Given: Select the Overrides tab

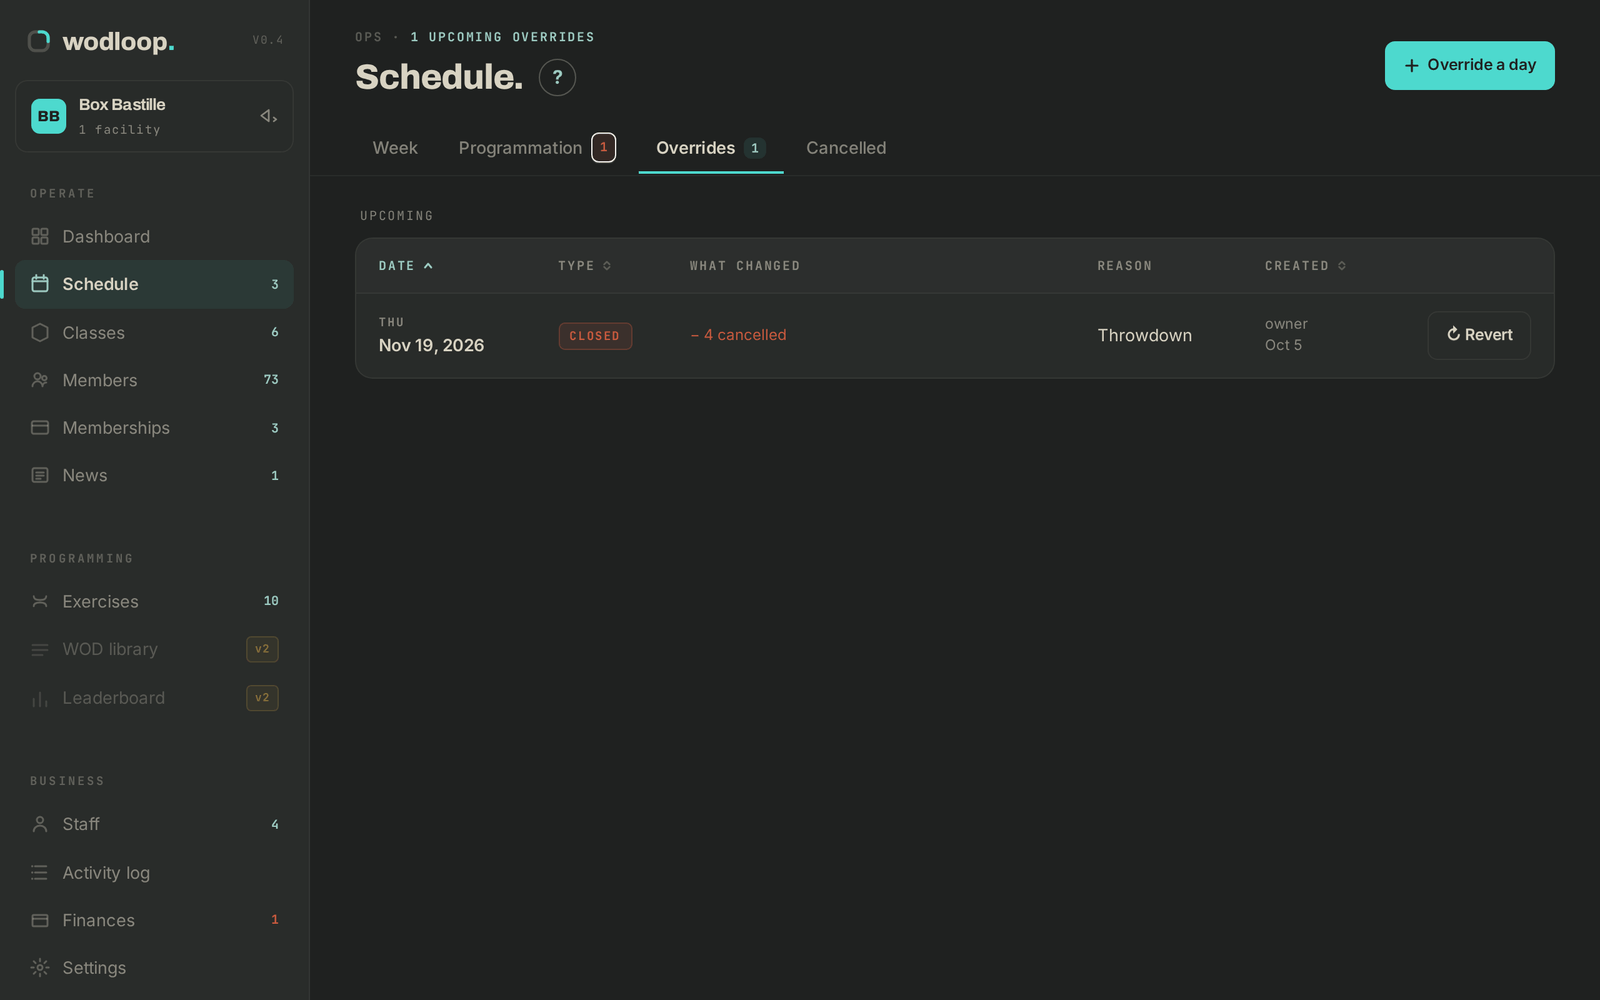Looking at the screenshot, I should [x=711, y=148].
